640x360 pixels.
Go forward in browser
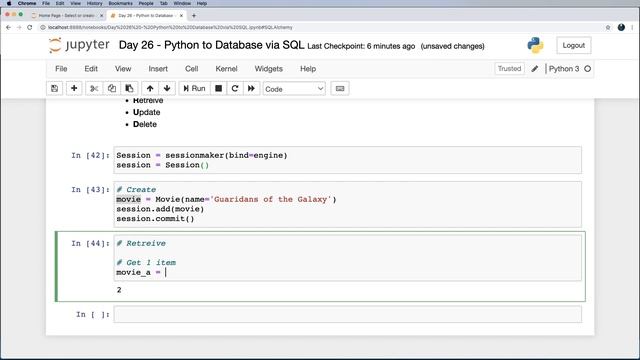tap(19, 27)
